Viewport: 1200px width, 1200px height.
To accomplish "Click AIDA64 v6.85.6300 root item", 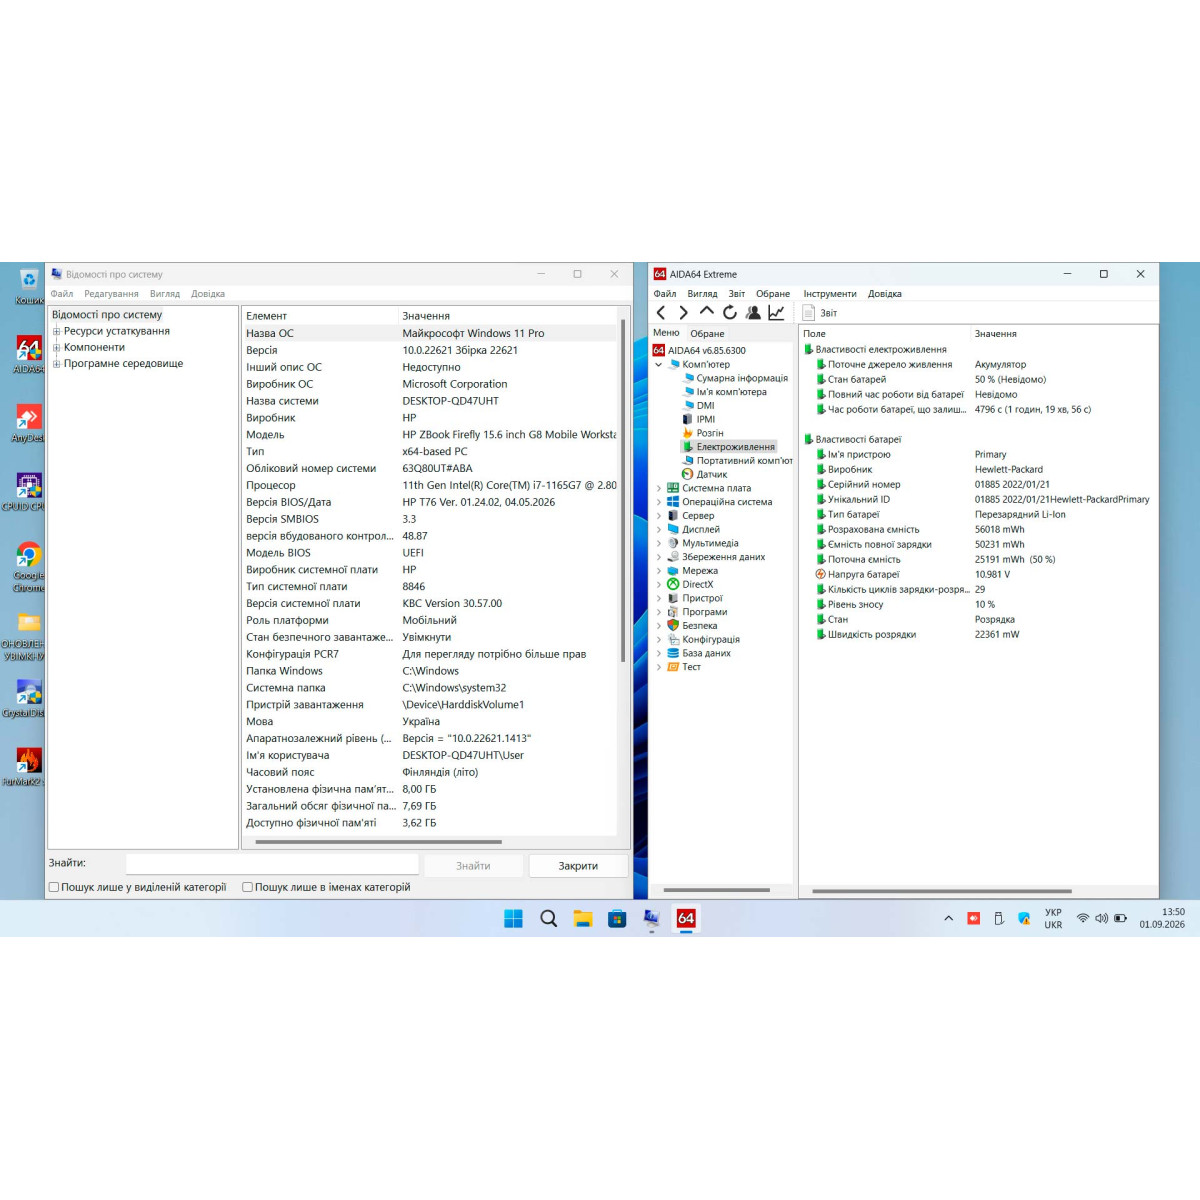I will point(707,351).
